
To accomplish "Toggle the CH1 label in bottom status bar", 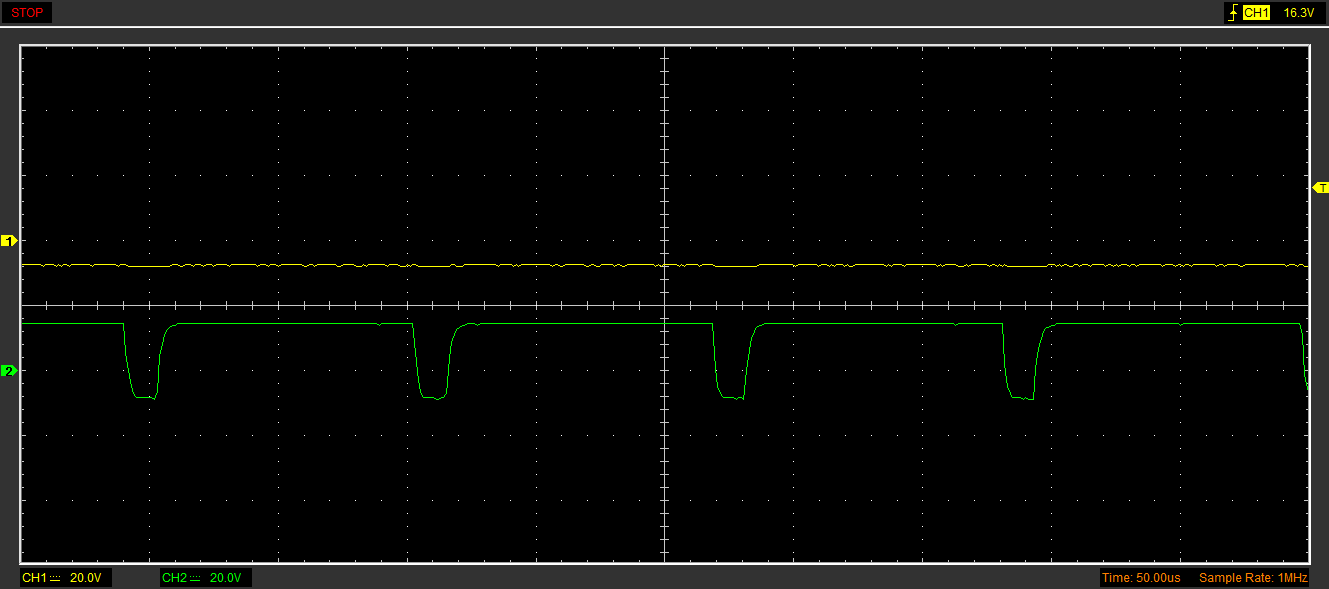I will [34, 578].
